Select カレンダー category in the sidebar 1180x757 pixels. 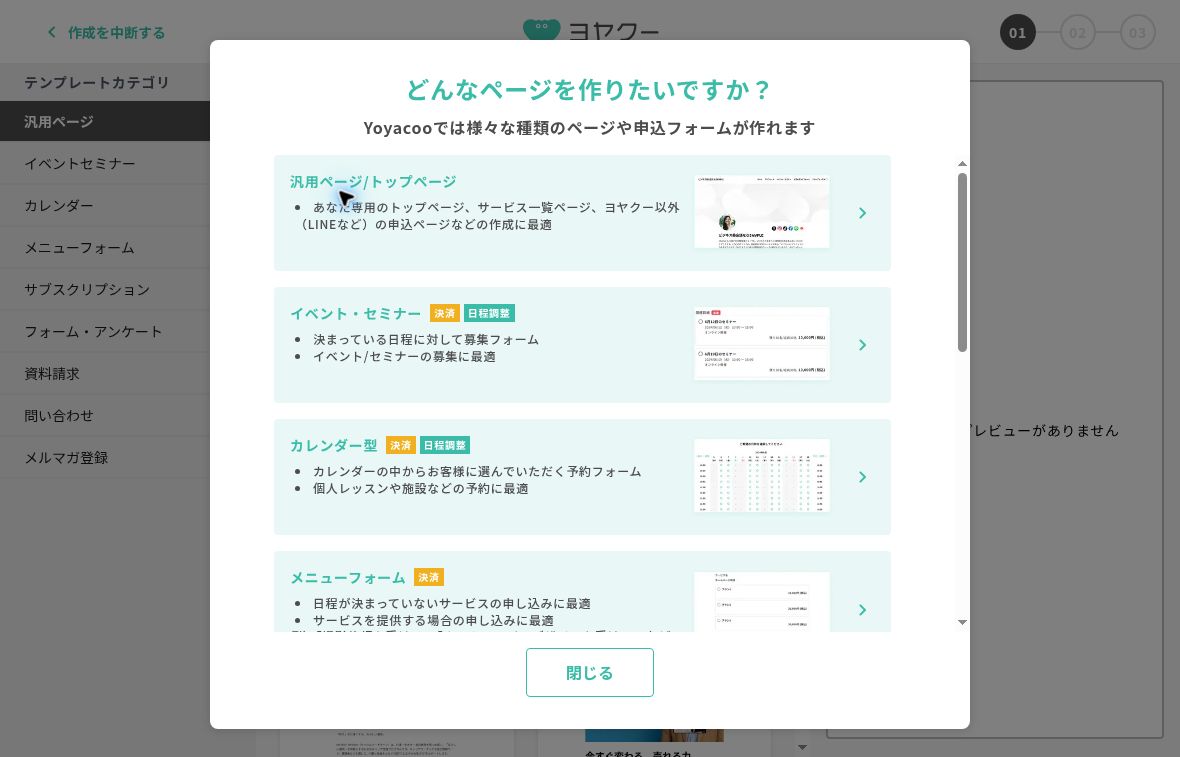105,205
